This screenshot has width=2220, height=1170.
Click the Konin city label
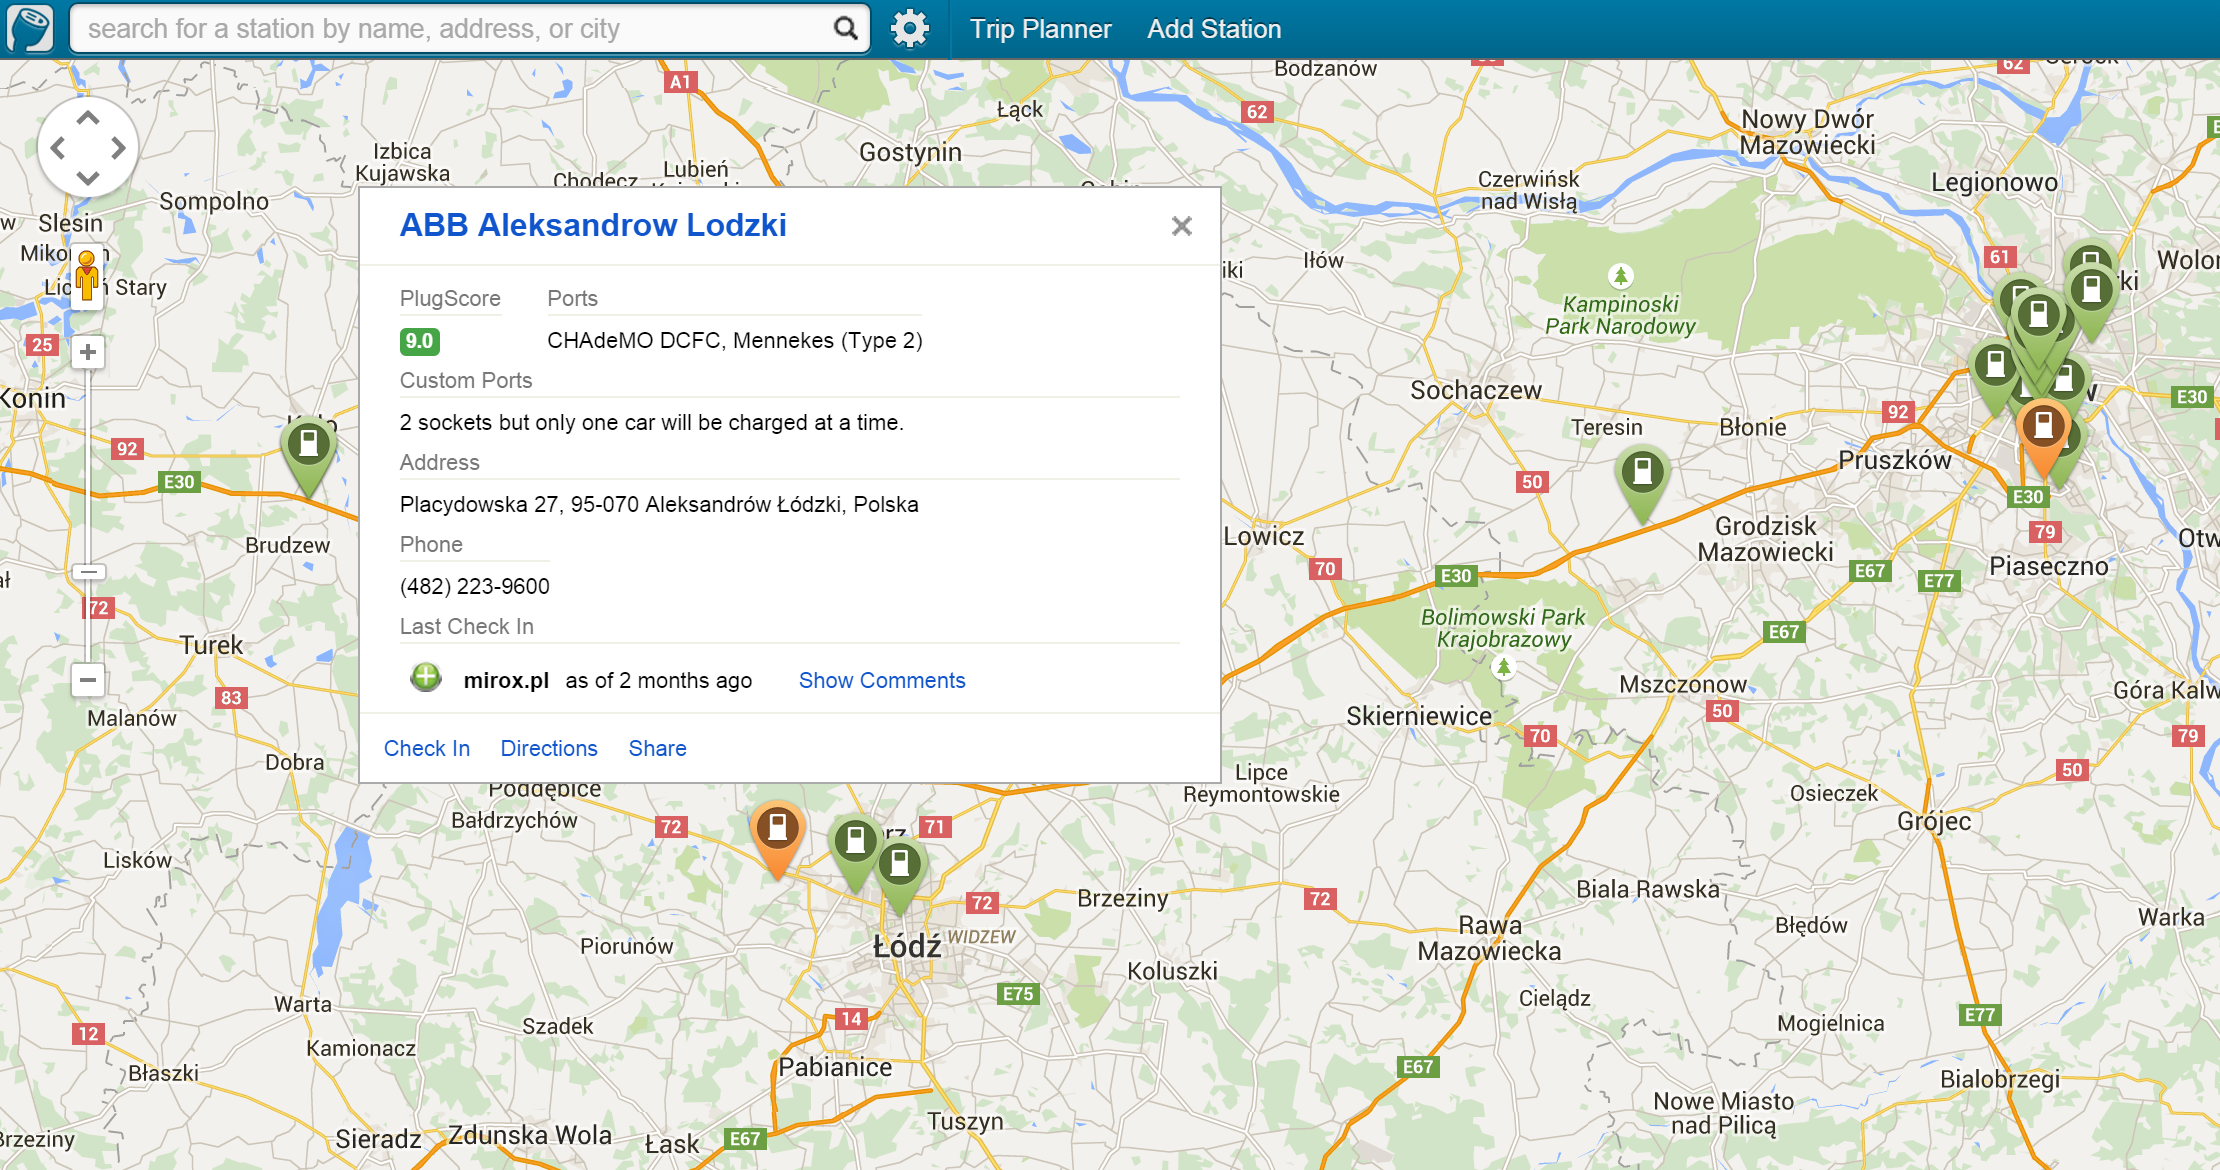pos(33,398)
